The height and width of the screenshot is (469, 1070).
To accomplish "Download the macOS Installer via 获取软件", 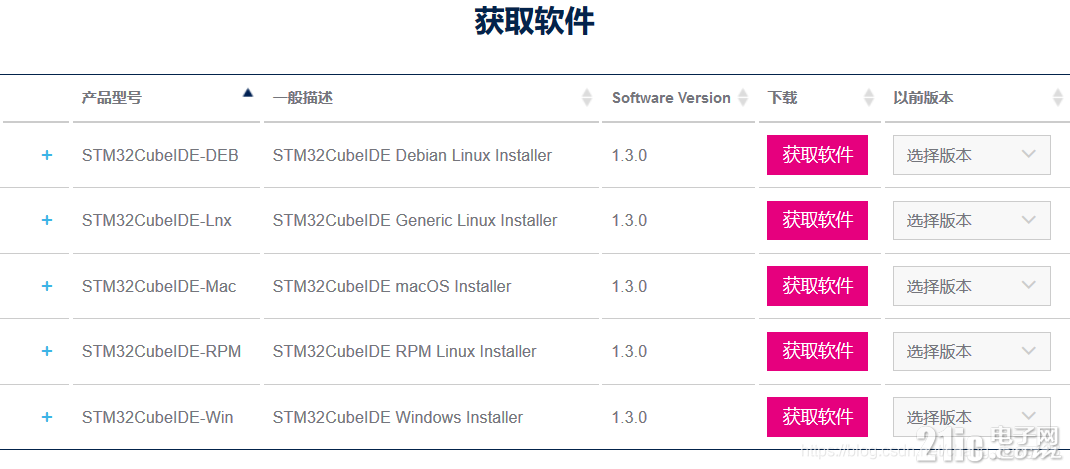I will pyautogui.click(x=817, y=285).
